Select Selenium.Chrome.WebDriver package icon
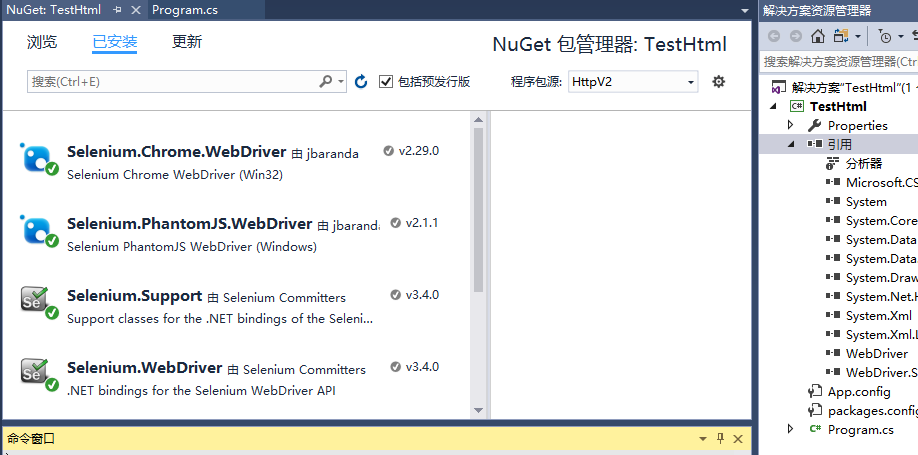Screen dimensions: 918x455 tap(39, 159)
